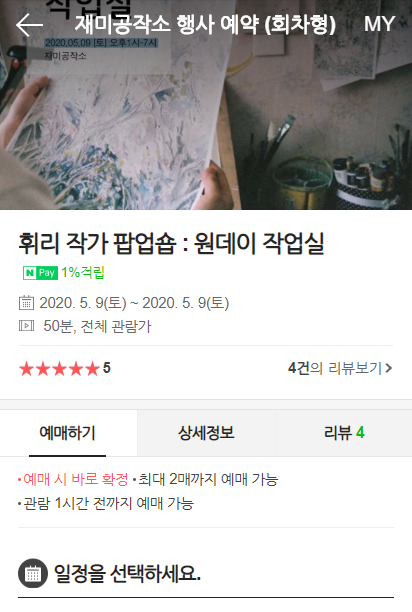
Task: Click the round calendar icon by 일정을 선택하세요
Action: click(33, 573)
